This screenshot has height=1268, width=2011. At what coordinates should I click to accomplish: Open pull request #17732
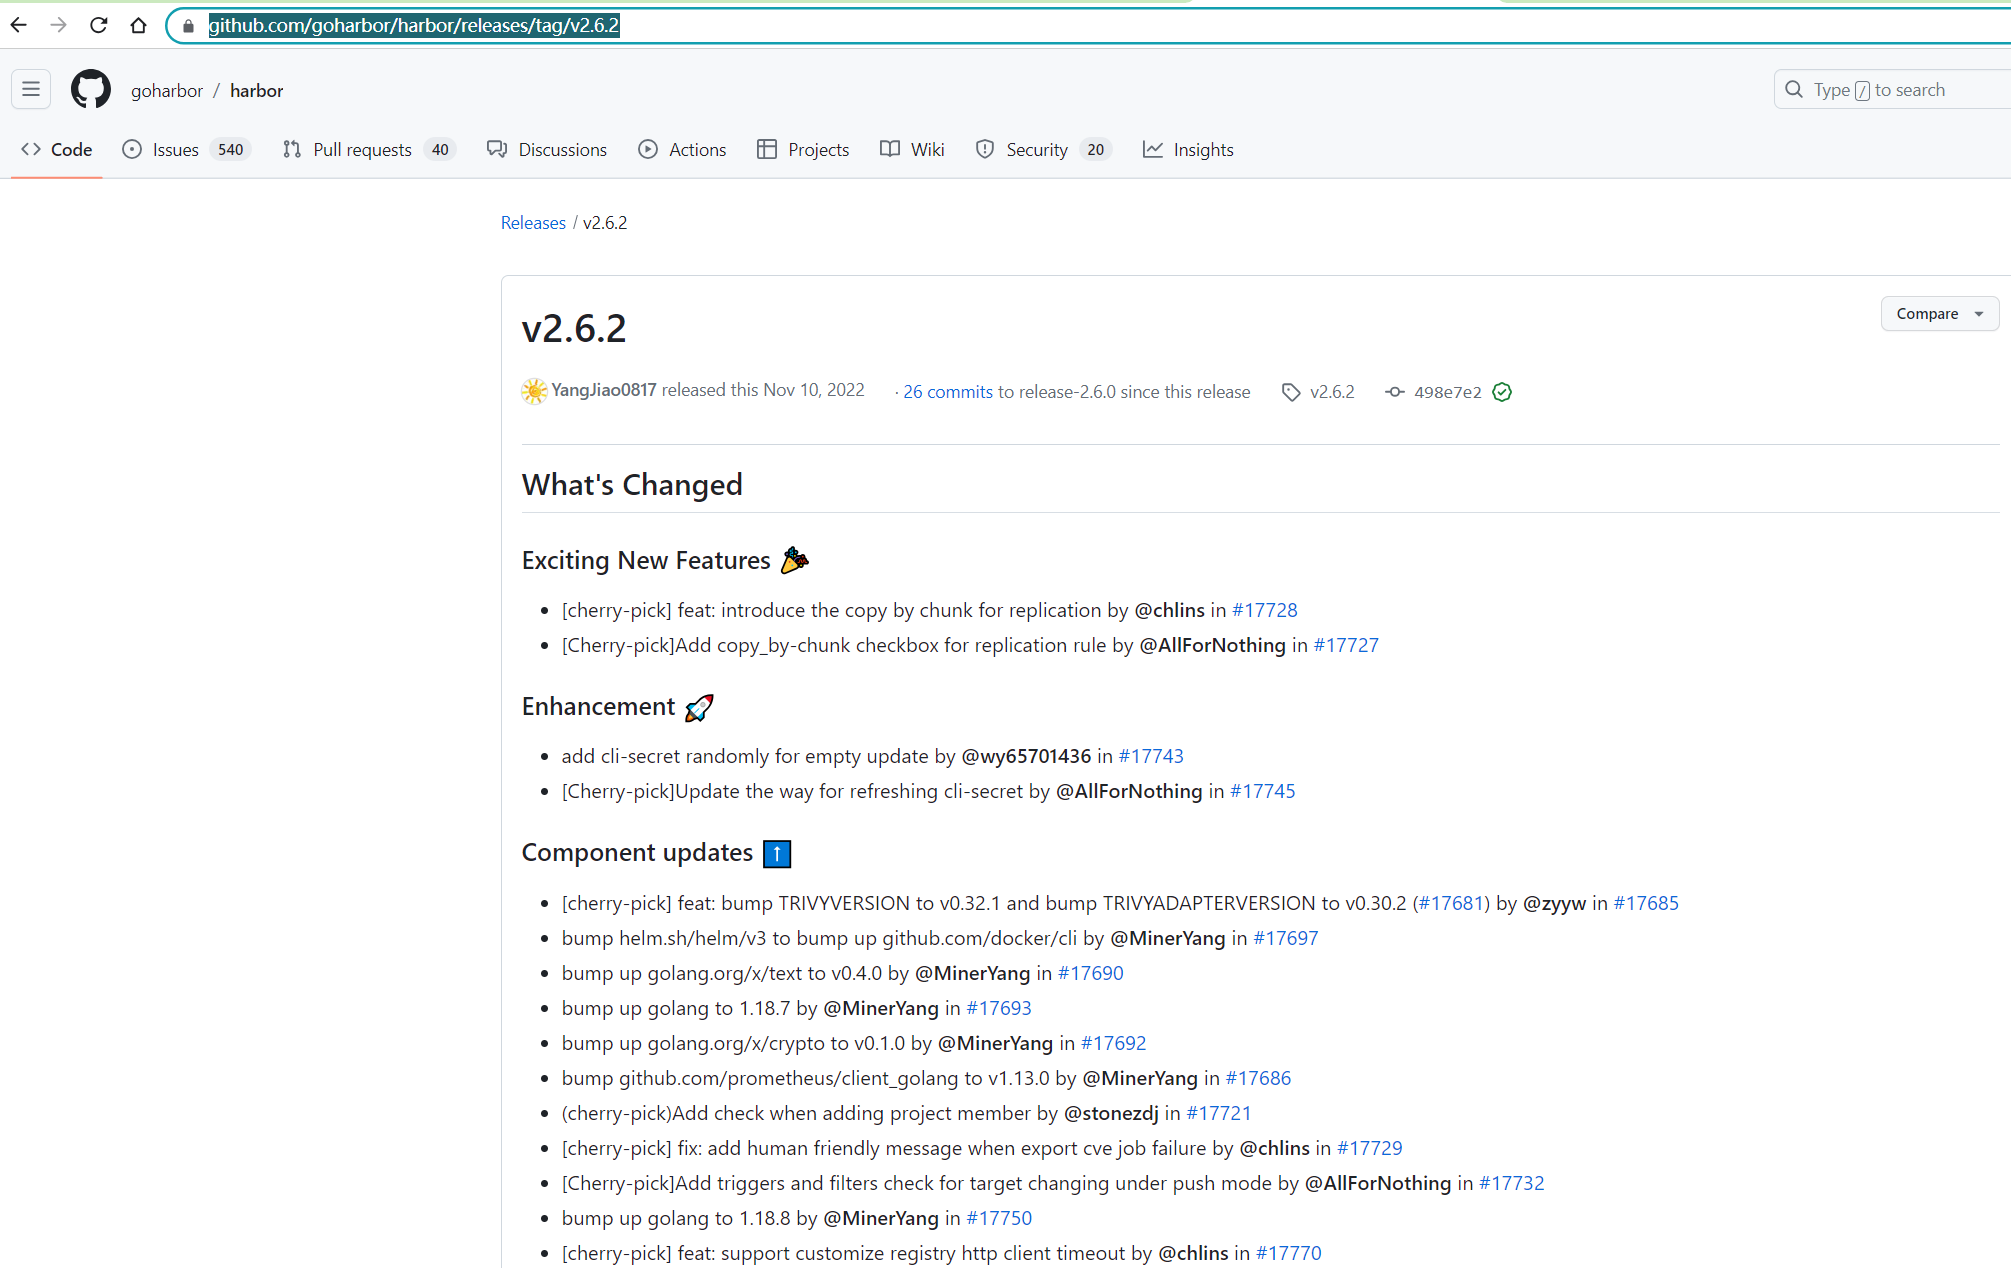coord(1512,1183)
